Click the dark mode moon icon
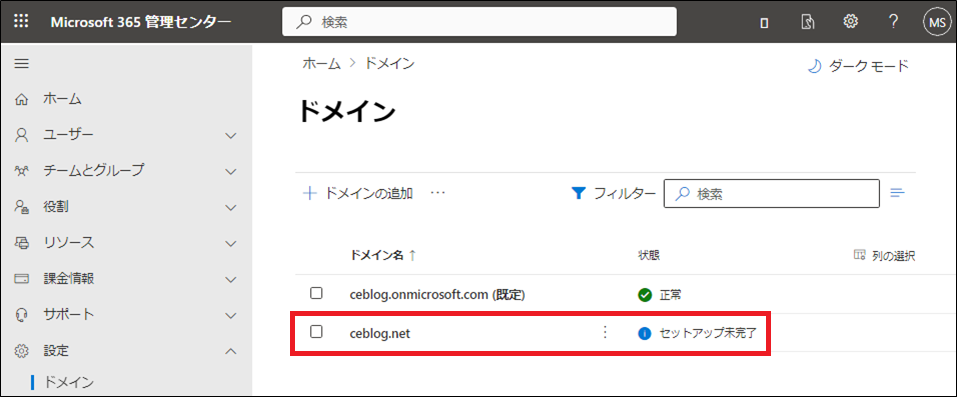The width and height of the screenshot is (957, 397). pos(814,67)
